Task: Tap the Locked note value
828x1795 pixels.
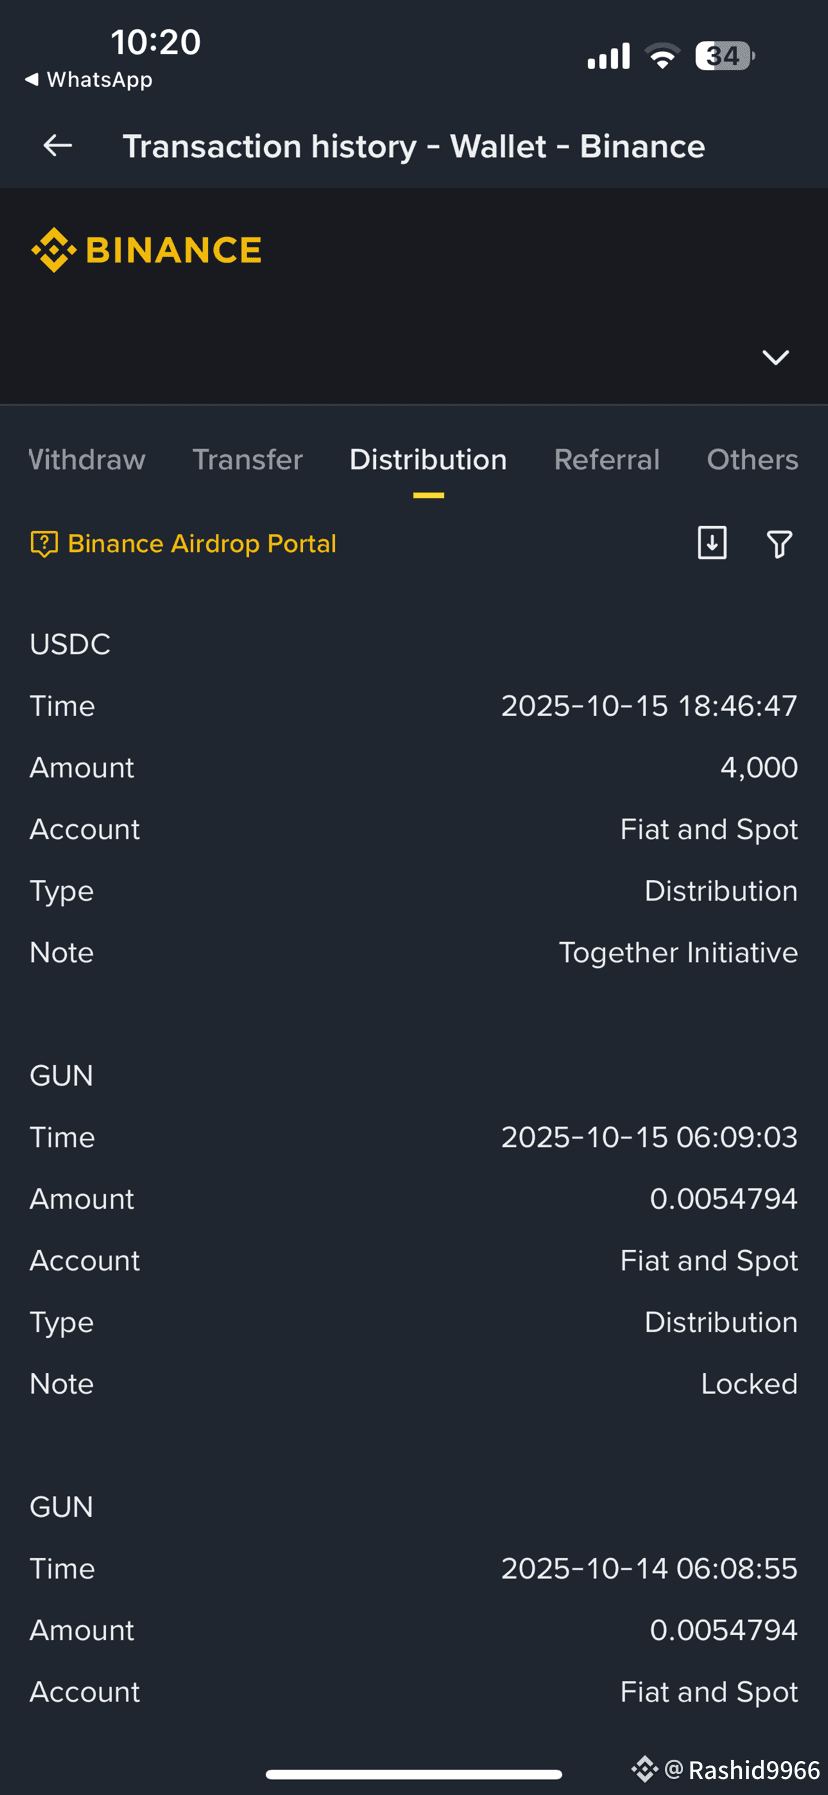Action: (x=749, y=1384)
